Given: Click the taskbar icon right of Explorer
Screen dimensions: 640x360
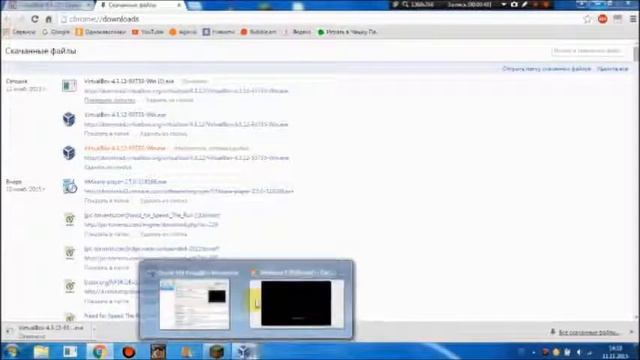Looking at the screenshot, I should (70, 351).
